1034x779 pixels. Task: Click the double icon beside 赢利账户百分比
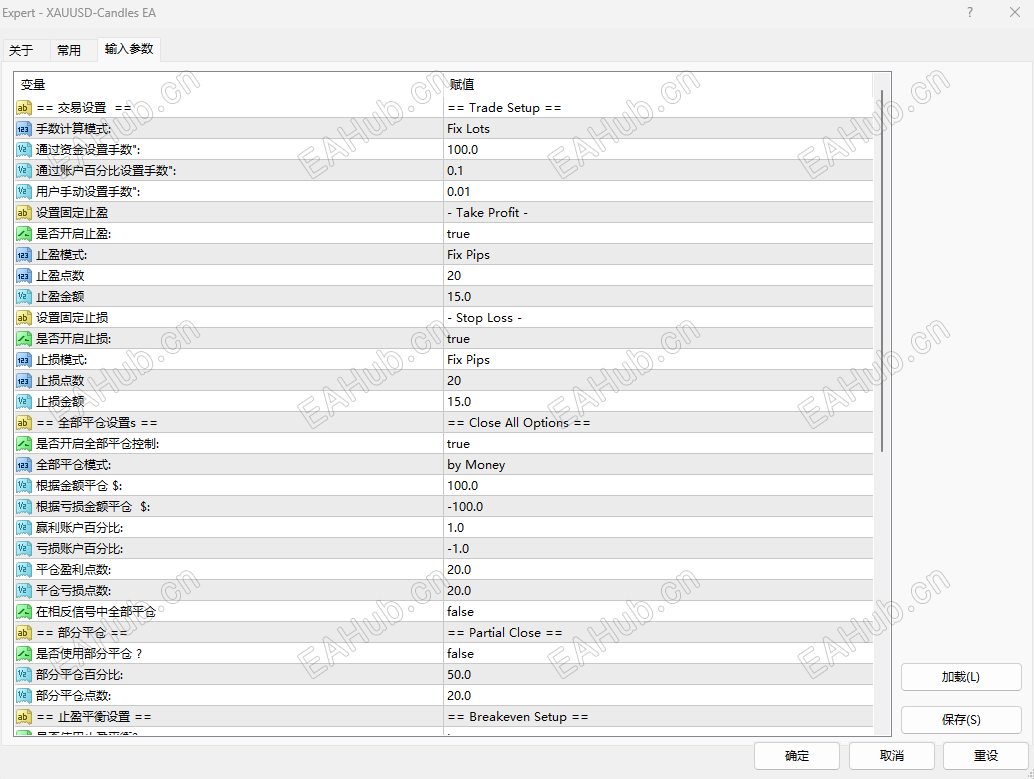coord(24,528)
